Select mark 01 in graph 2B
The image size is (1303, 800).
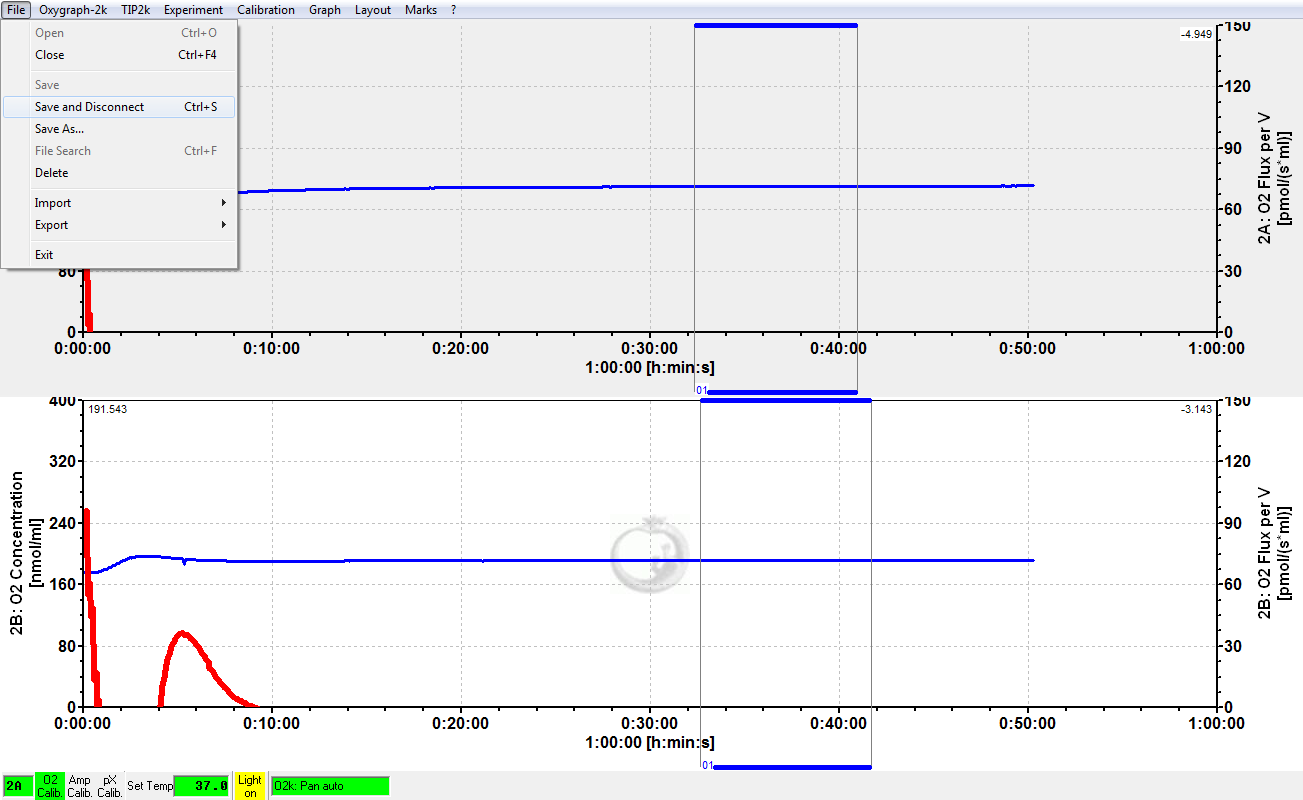(x=707, y=766)
